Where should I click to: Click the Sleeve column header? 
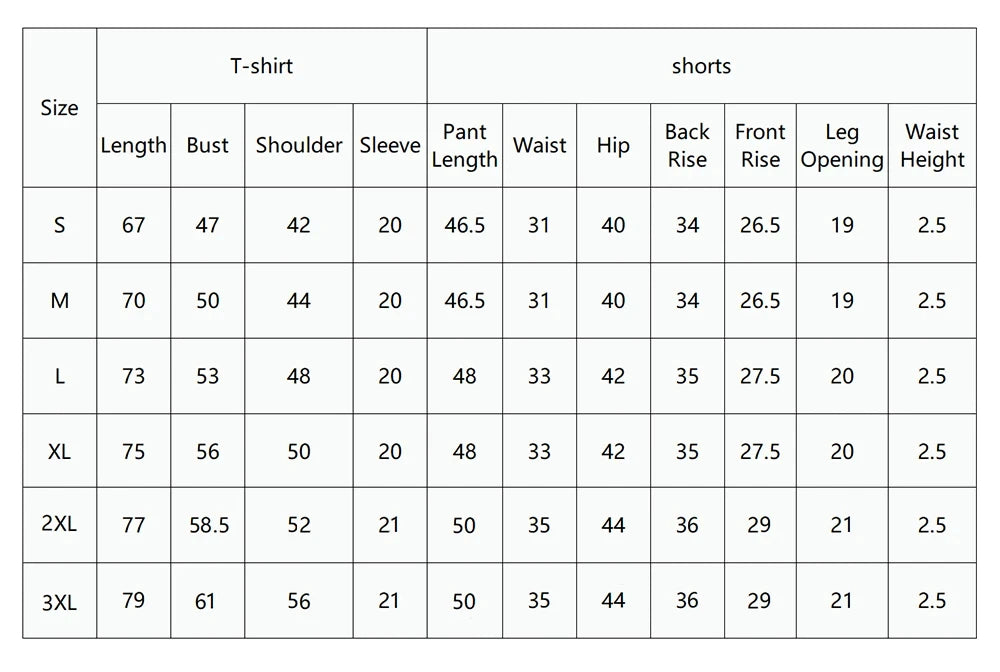click(x=390, y=145)
